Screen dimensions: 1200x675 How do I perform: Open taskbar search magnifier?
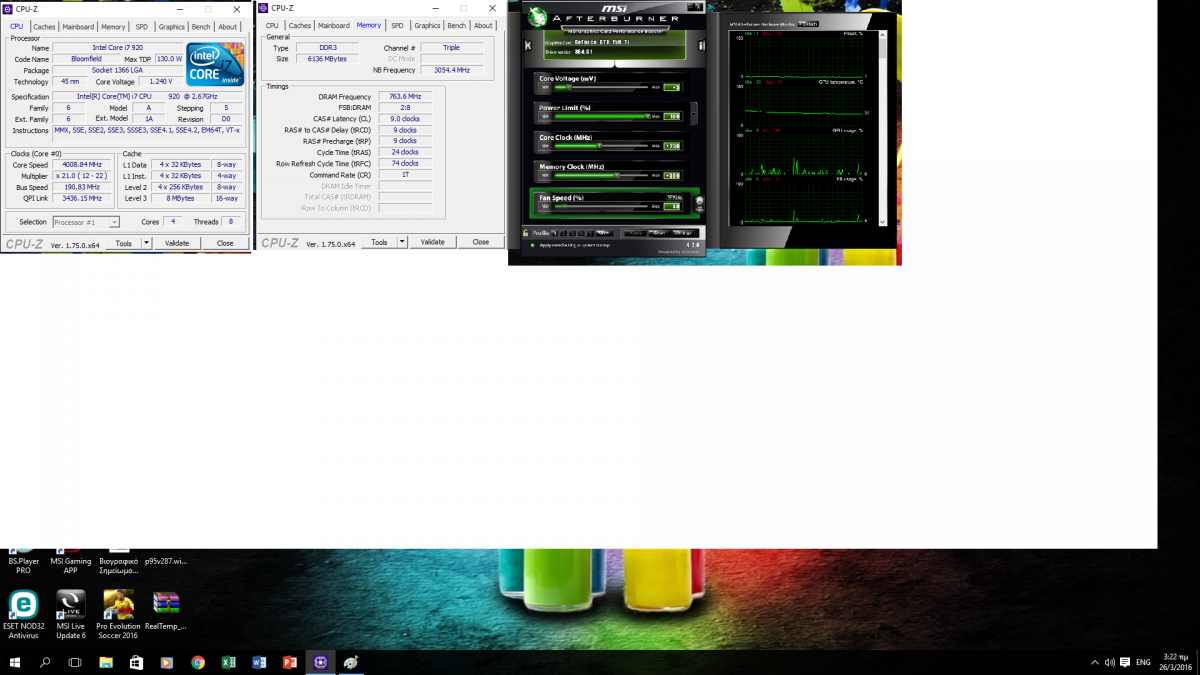click(x=45, y=662)
